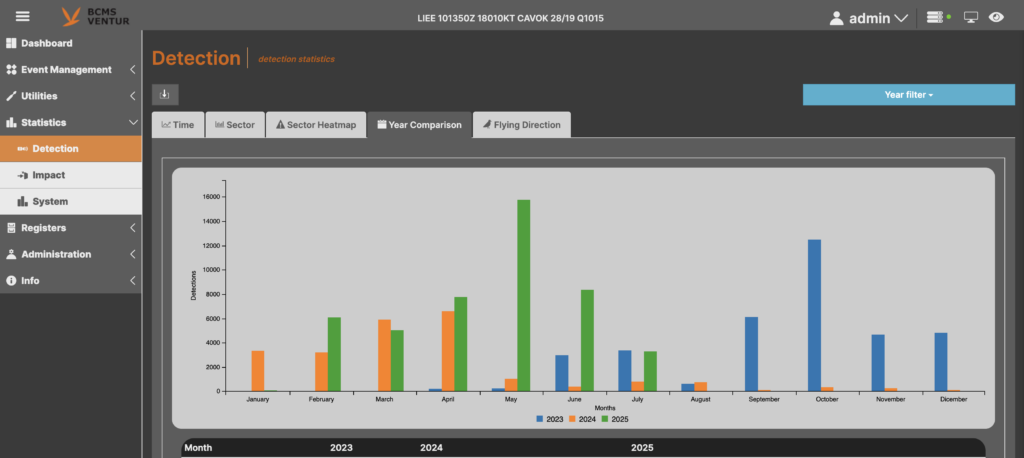
Task: Click the Detection sidebar item icon
Action: tap(23, 149)
